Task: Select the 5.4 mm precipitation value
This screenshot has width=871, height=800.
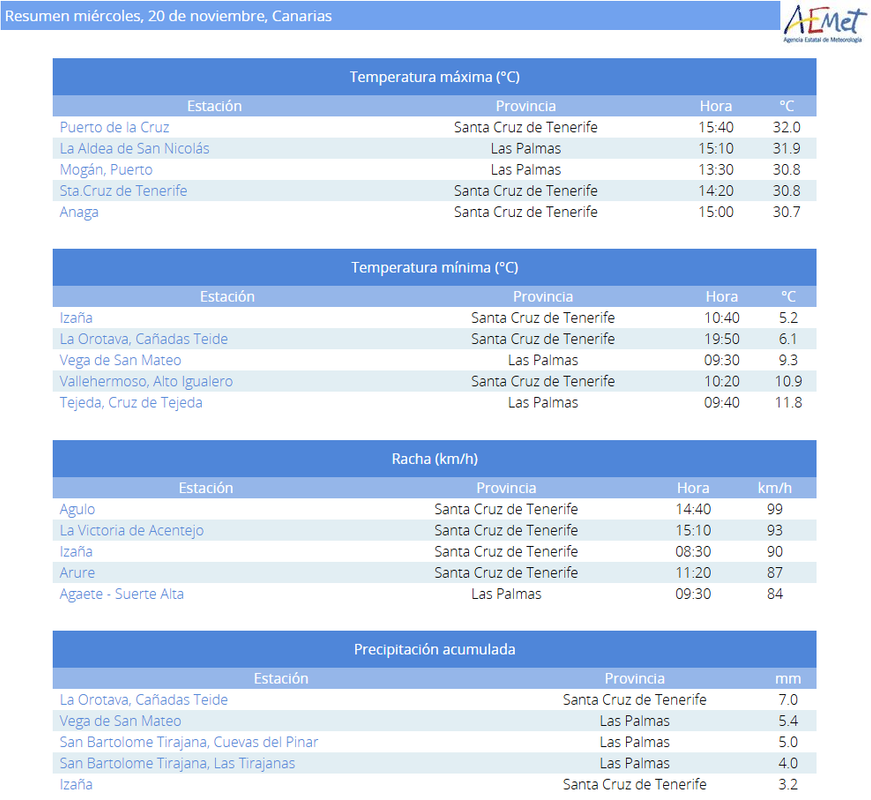Action: pyautogui.click(x=788, y=721)
